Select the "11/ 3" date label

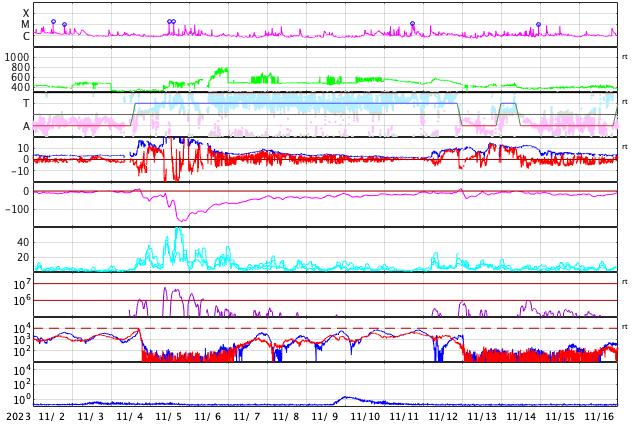coord(91,416)
